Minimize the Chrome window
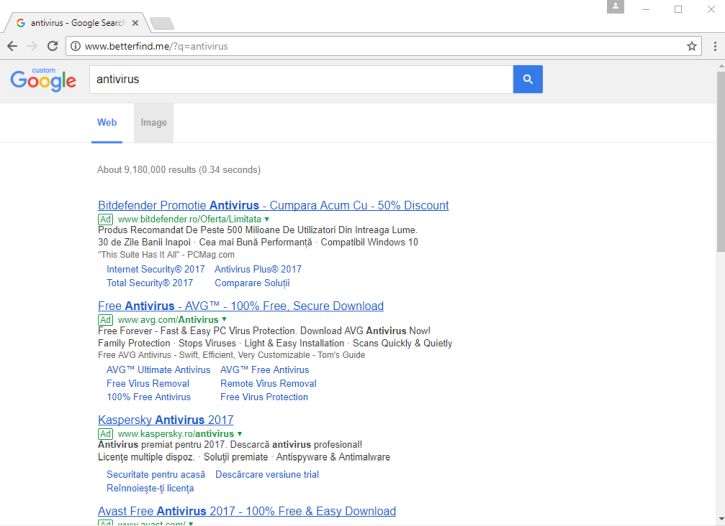The width and height of the screenshot is (725, 526). click(x=646, y=9)
